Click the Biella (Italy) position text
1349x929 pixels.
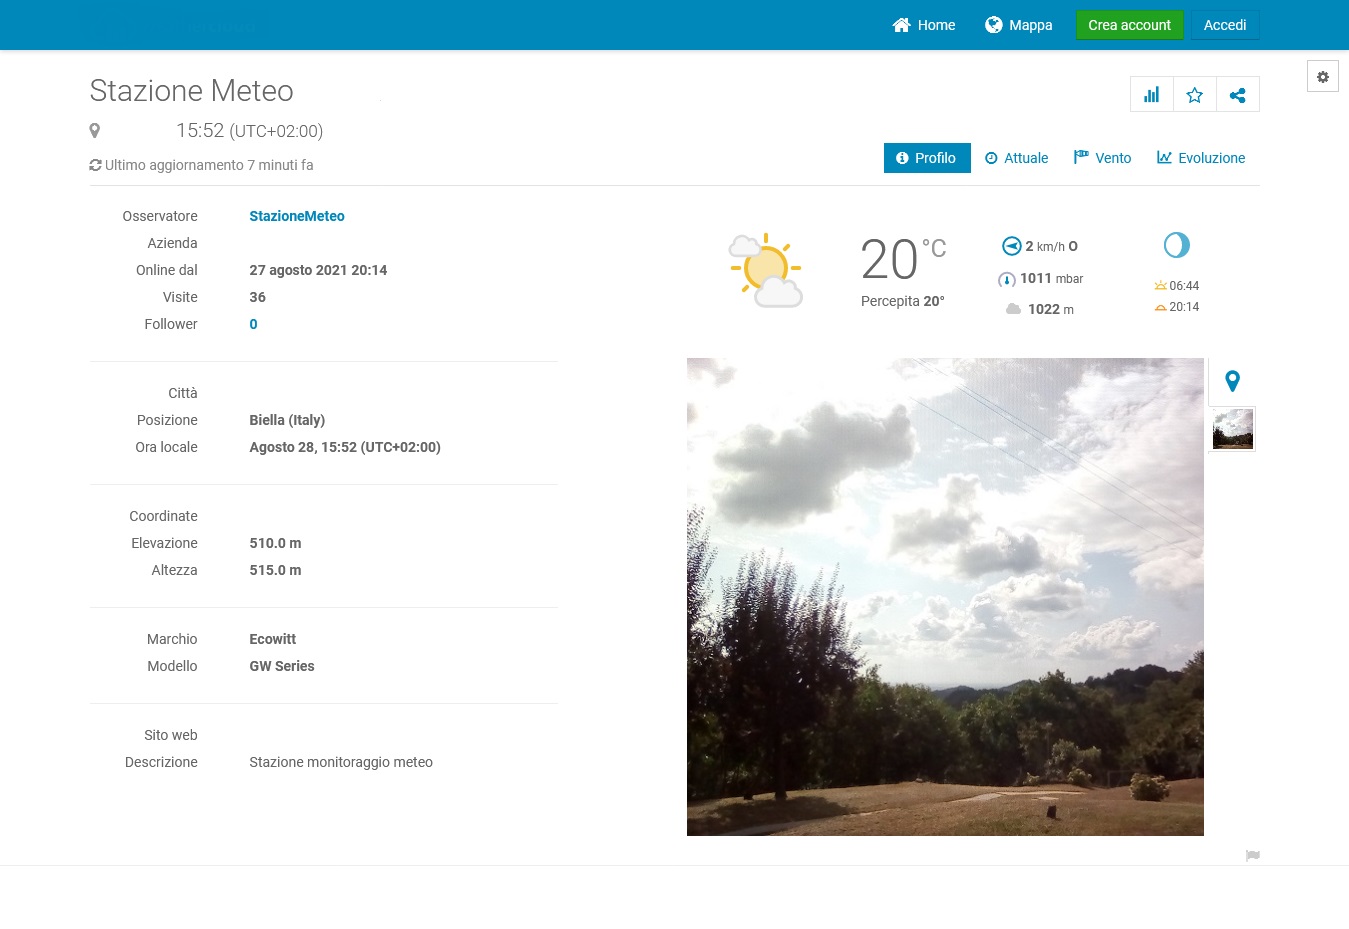pyautogui.click(x=287, y=420)
